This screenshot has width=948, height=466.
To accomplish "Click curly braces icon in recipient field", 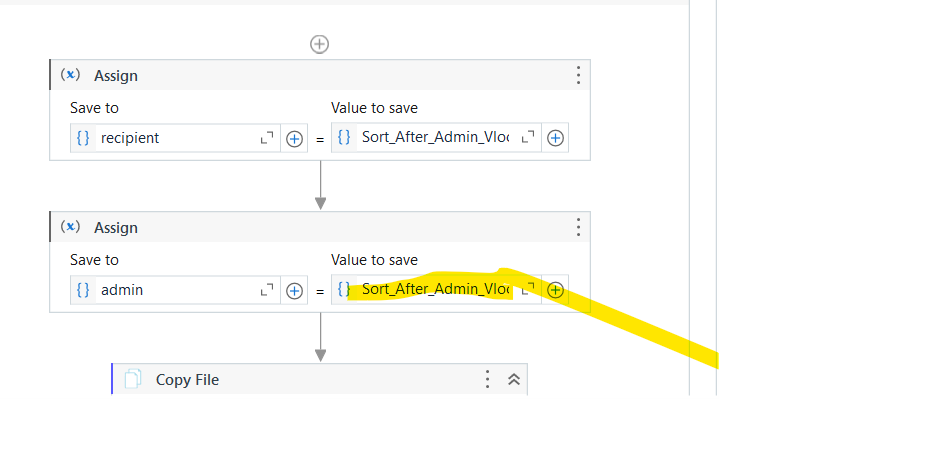I will [x=83, y=138].
